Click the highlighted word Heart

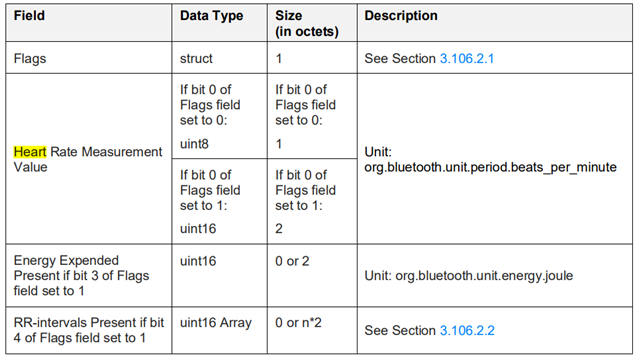(30, 152)
